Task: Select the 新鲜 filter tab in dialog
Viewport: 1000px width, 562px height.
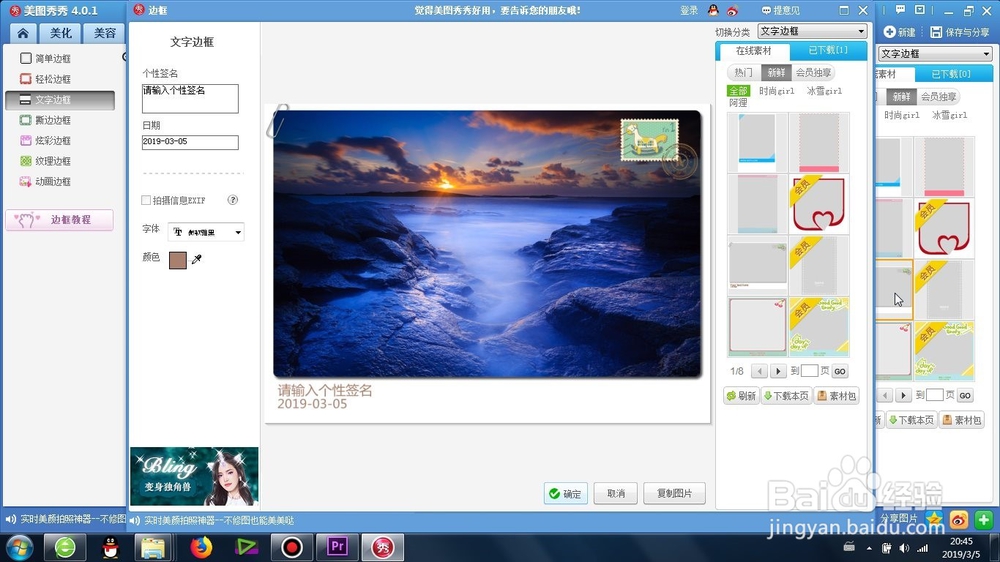Action: (776, 73)
